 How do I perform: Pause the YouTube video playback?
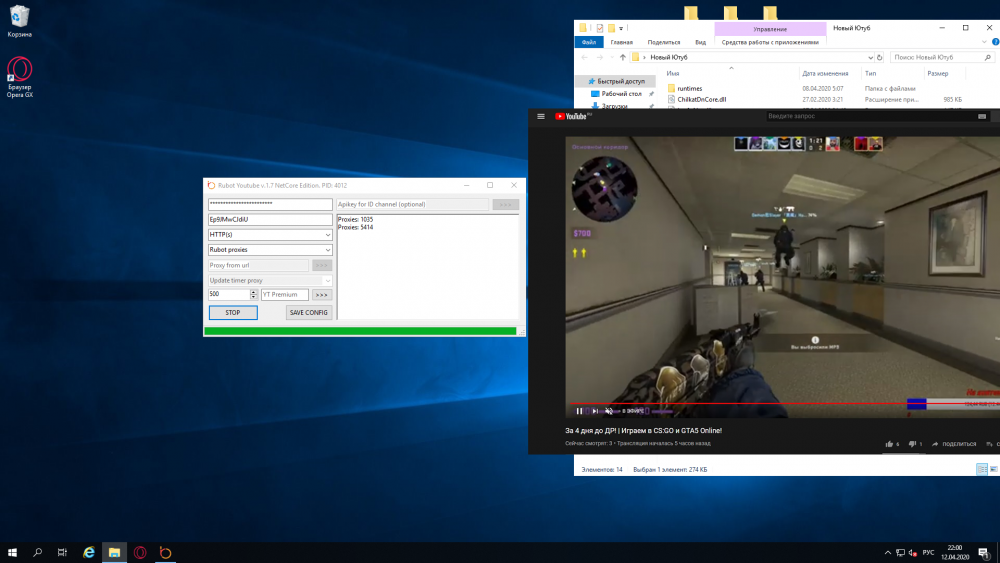pos(579,411)
